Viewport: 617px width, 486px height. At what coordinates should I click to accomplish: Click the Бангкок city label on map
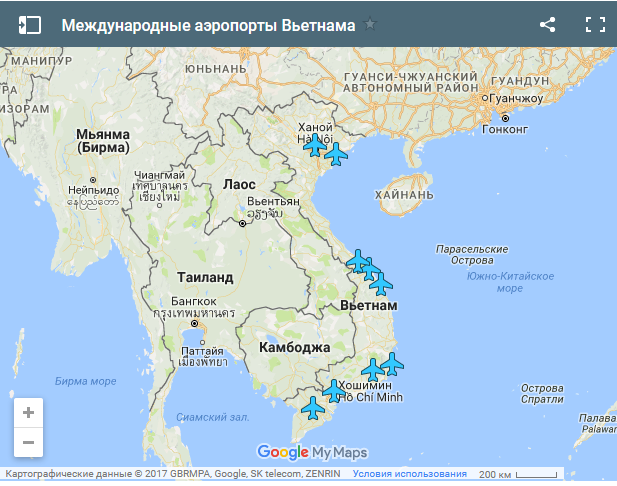[x=194, y=300]
